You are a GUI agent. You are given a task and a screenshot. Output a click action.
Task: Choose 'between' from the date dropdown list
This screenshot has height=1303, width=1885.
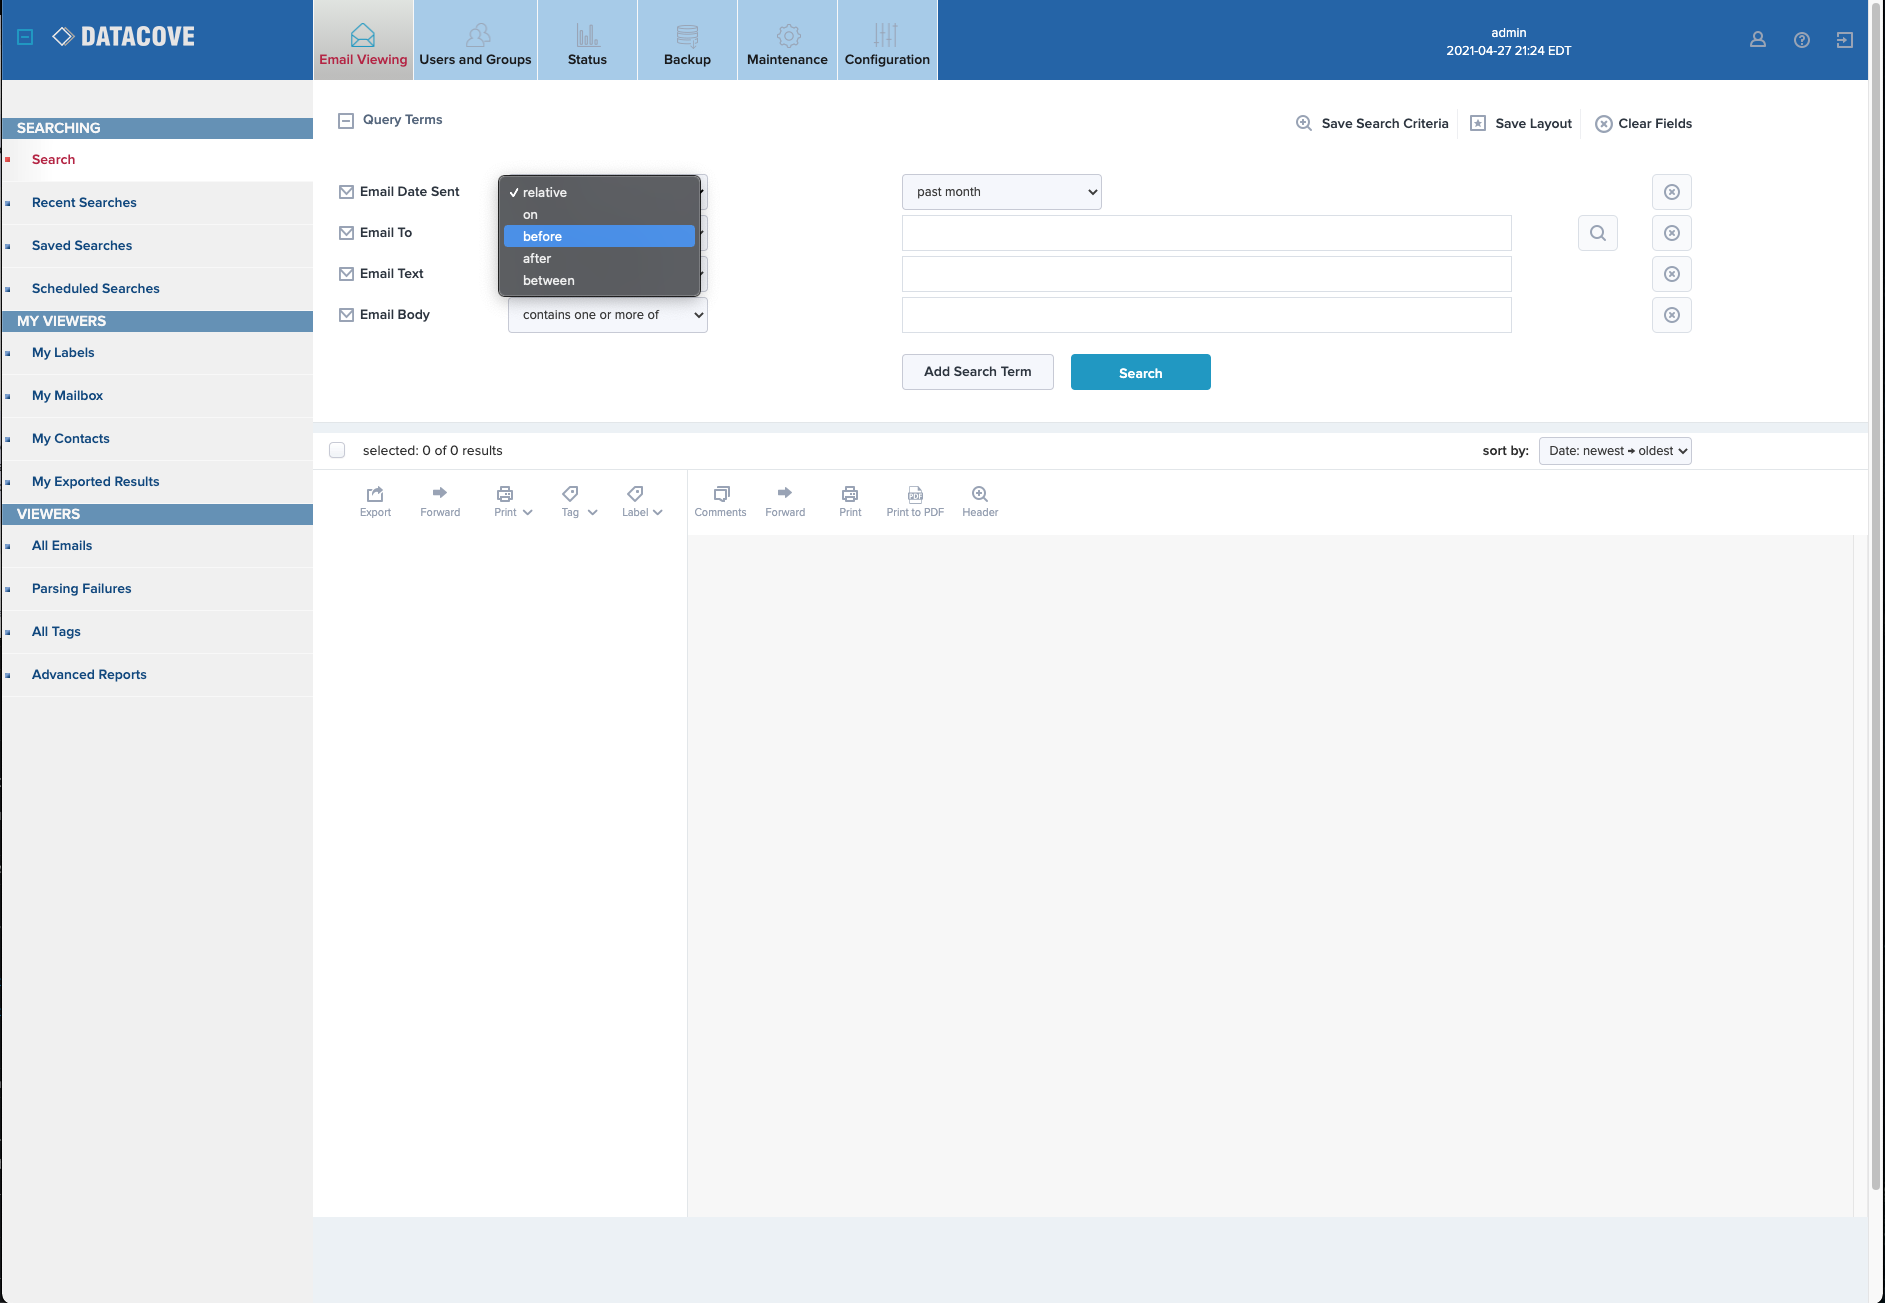pos(549,281)
